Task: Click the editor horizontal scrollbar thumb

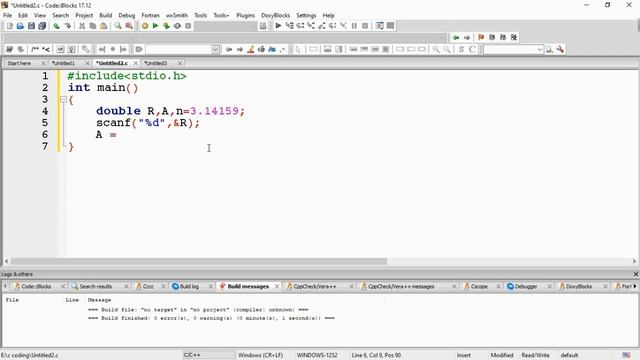Action: coord(199,261)
